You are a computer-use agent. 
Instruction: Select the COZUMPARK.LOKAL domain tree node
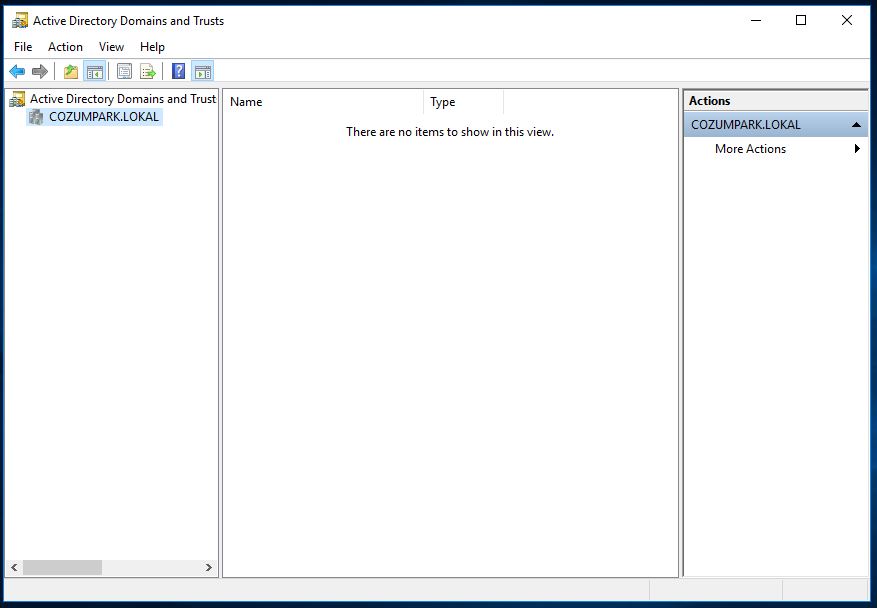[x=104, y=117]
